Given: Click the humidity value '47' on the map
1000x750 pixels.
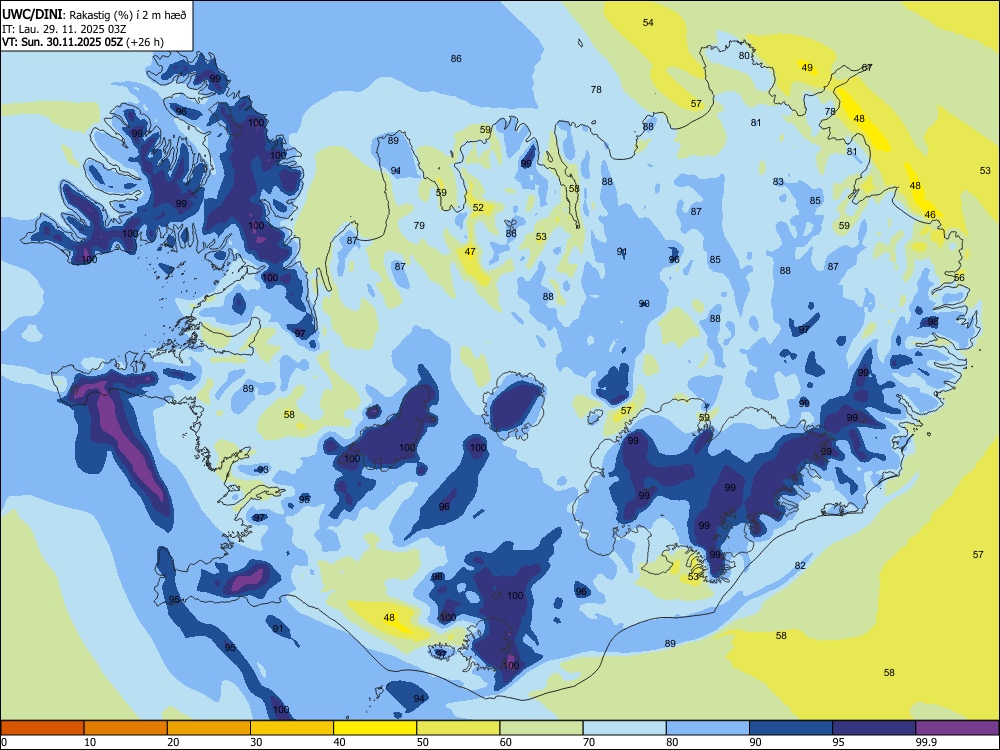Looking at the screenshot, I should click(470, 252).
